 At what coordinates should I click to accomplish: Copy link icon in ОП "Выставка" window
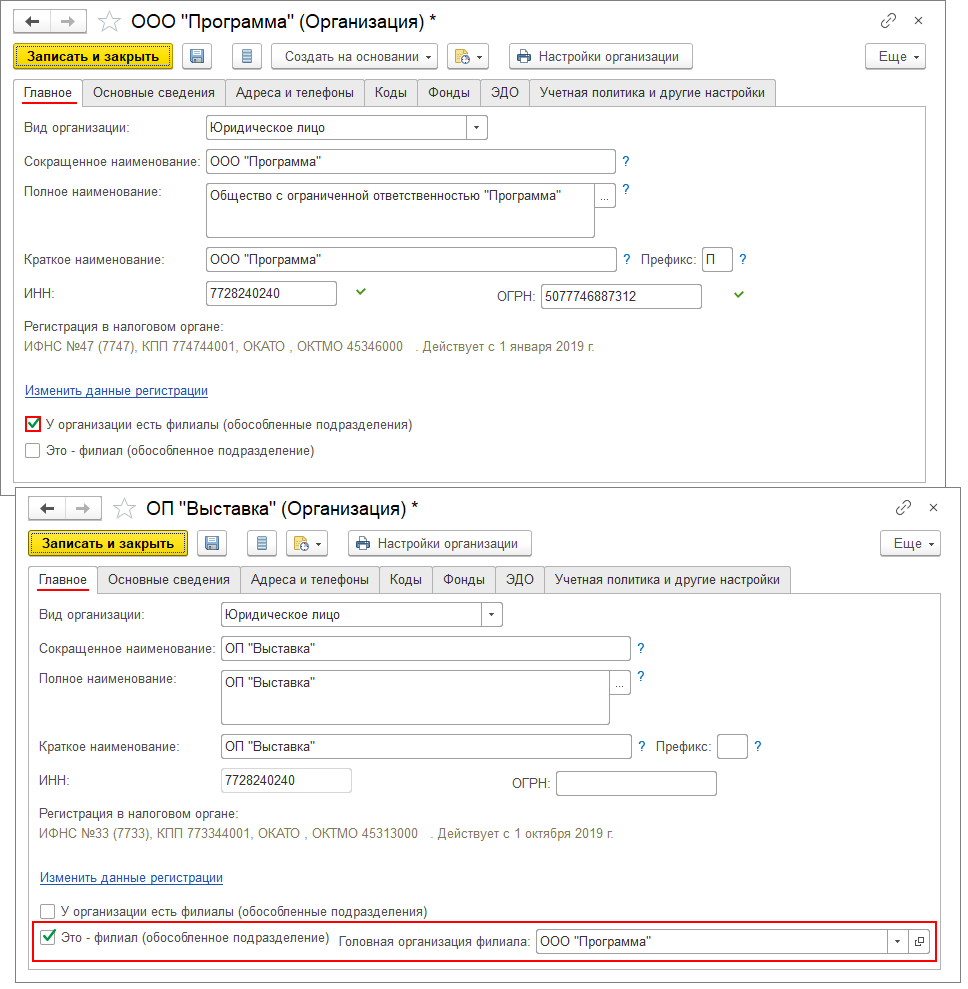click(903, 508)
